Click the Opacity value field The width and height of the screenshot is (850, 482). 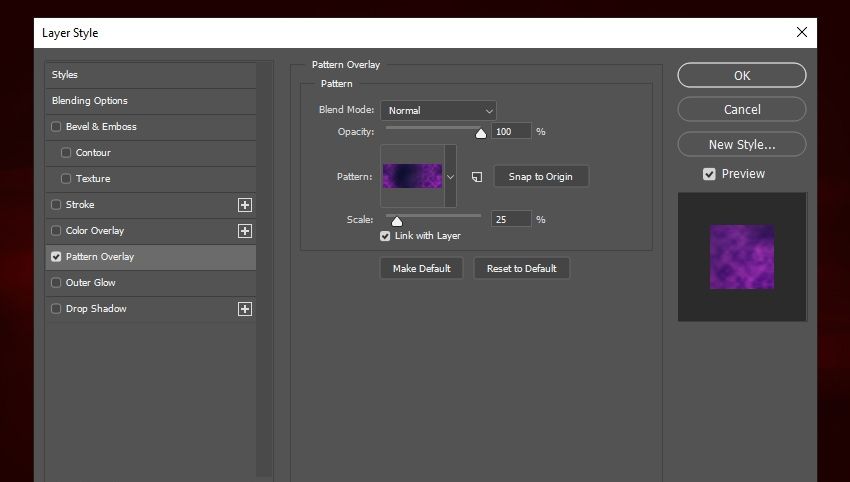511,132
